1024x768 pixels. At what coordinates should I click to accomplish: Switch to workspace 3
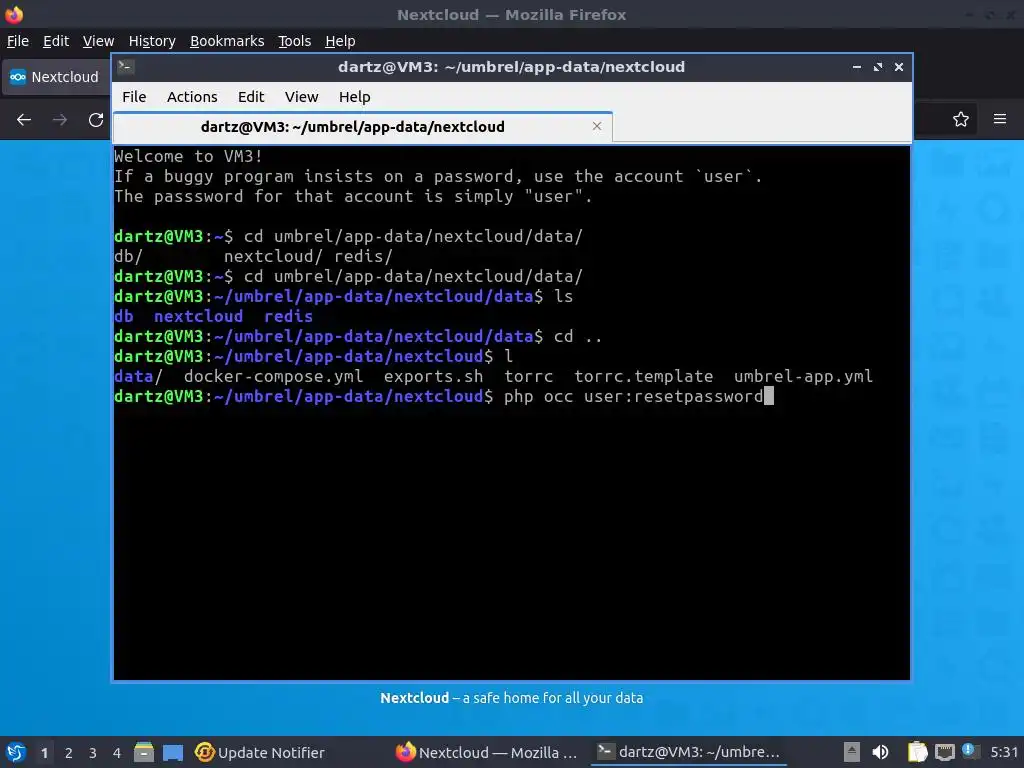click(x=93, y=753)
